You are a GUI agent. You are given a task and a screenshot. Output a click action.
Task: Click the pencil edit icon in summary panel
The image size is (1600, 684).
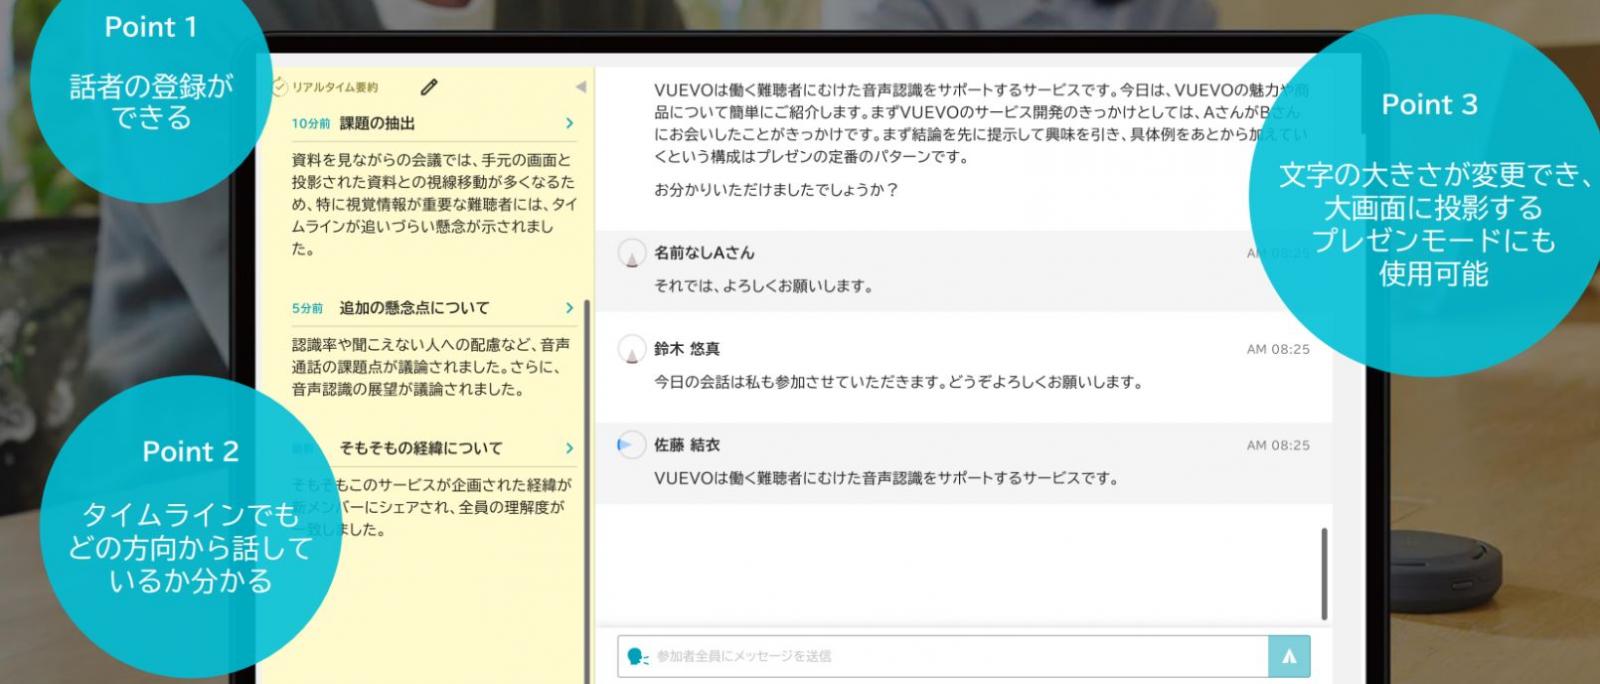coord(429,87)
